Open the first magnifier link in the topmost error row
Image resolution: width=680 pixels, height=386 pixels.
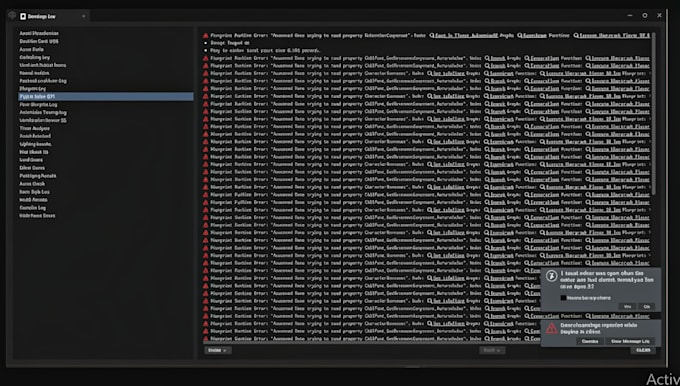pos(464,36)
